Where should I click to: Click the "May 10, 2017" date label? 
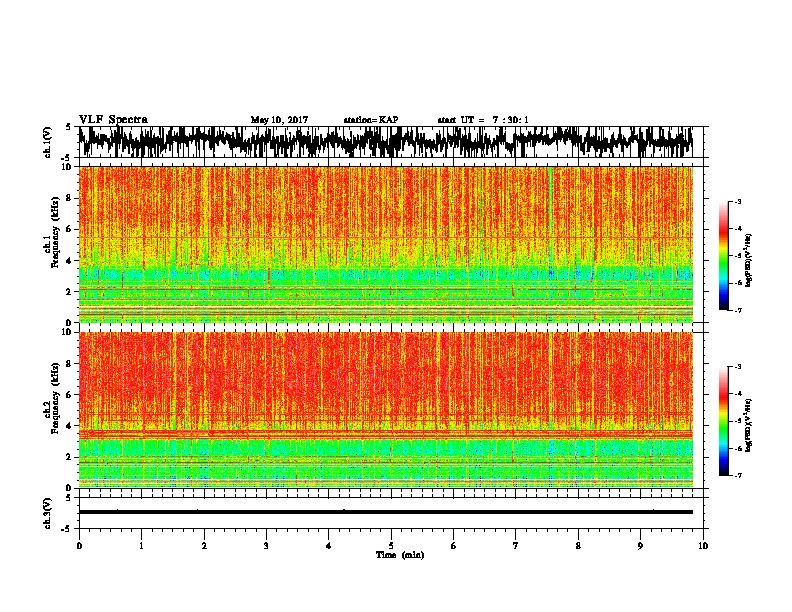pyautogui.click(x=279, y=120)
